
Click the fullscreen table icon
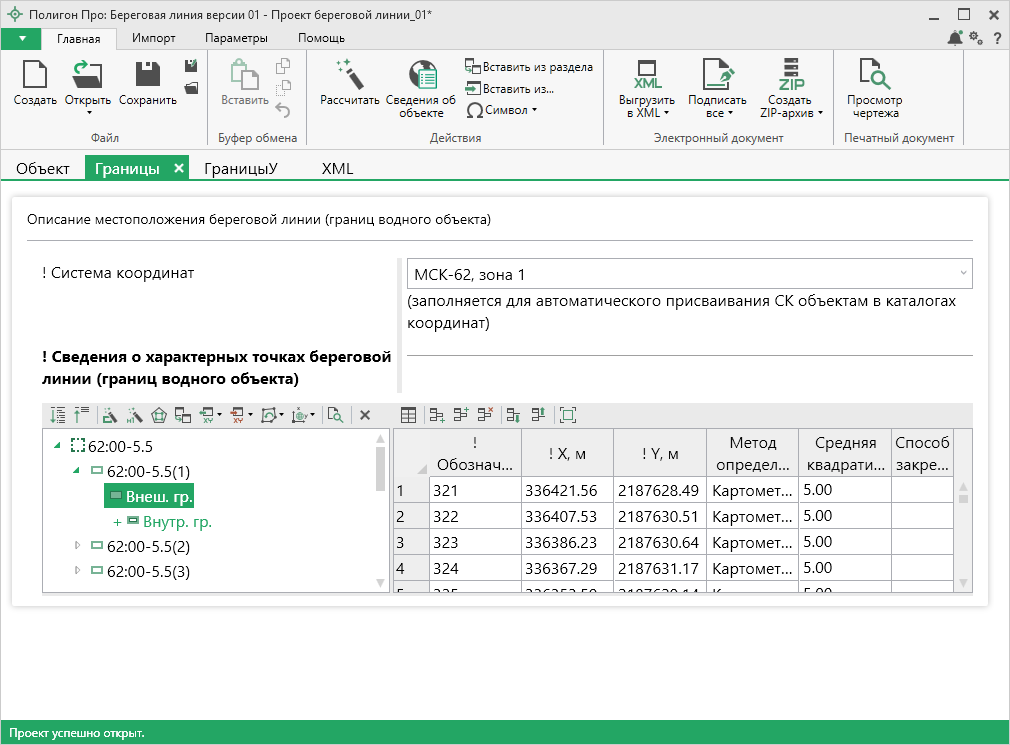[568, 415]
